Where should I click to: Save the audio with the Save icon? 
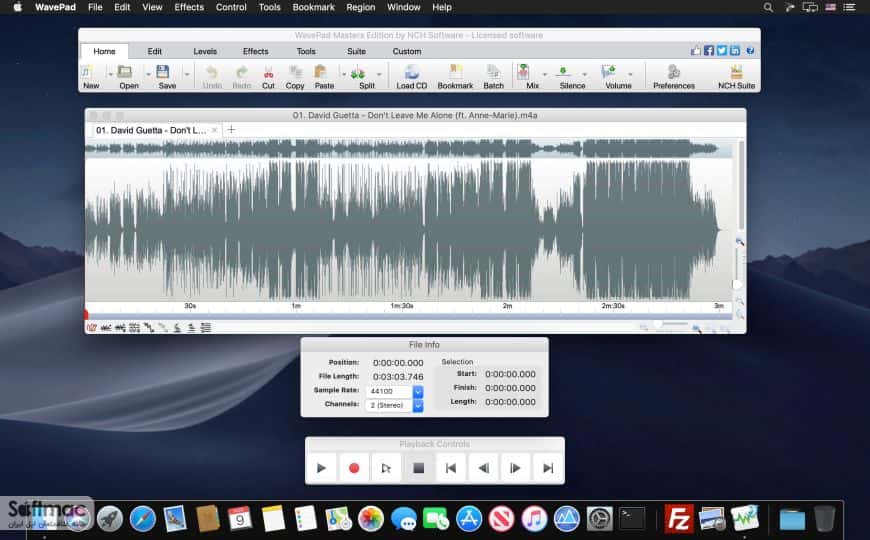coord(166,76)
